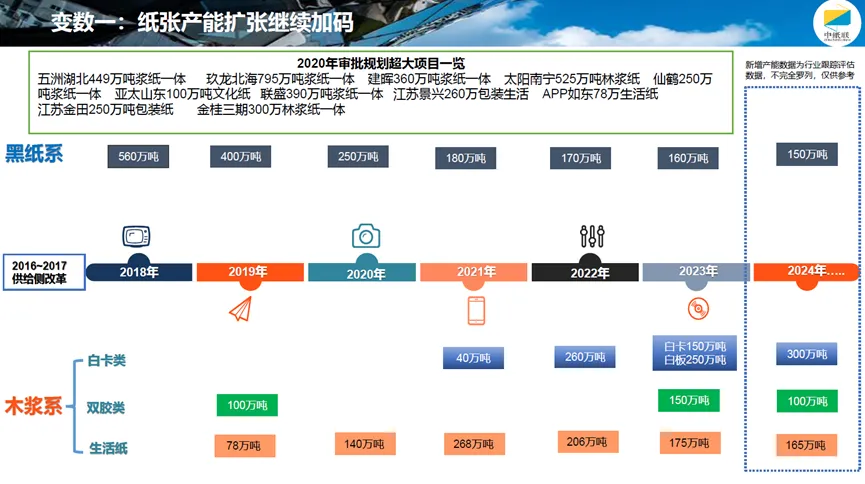
Task: Click the text 玖龙北海795万吨浆纸一体
Action: (280, 79)
